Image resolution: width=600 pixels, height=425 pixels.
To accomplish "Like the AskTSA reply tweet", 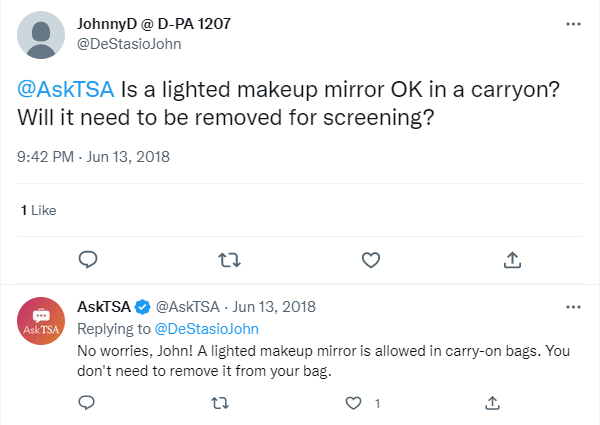I will coord(353,403).
